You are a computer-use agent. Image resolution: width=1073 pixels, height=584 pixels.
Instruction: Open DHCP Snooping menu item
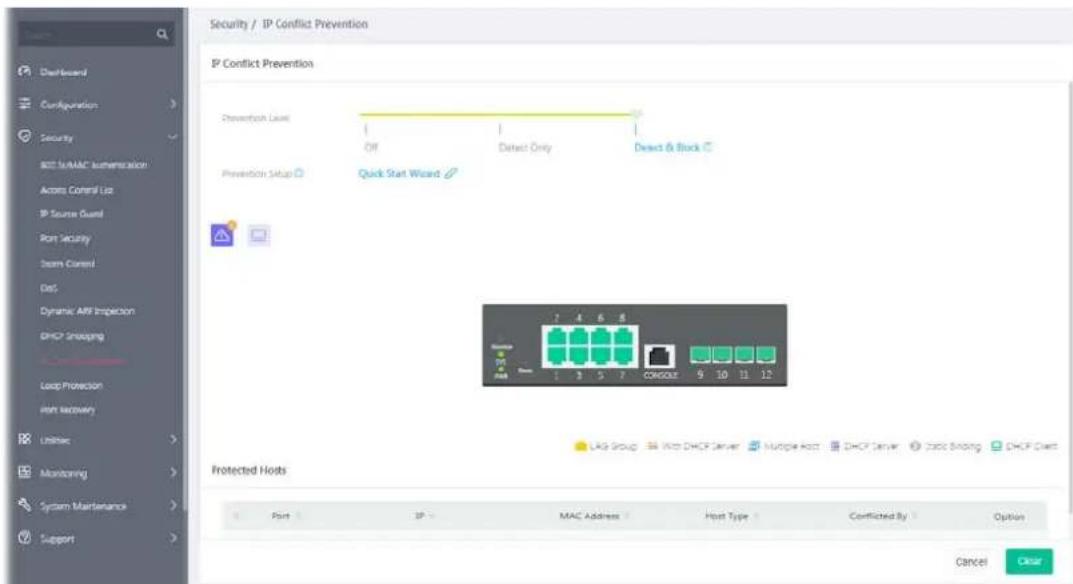coord(72,336)
